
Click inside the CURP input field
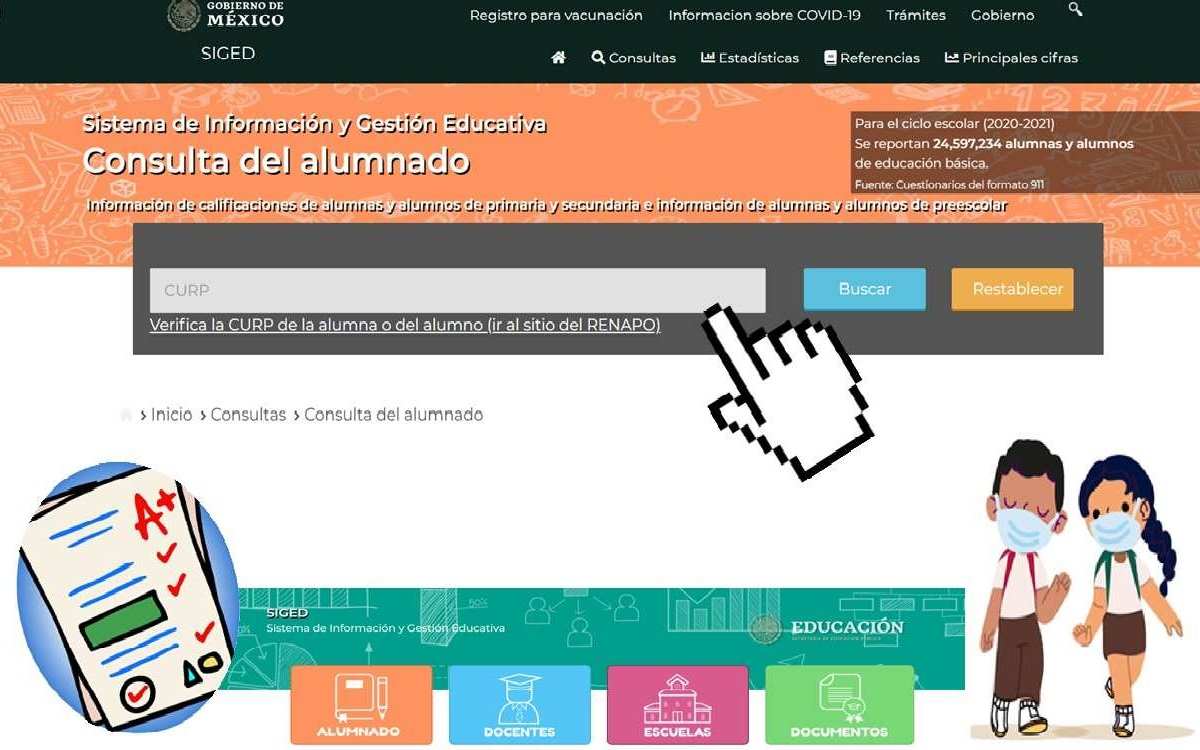456,290
